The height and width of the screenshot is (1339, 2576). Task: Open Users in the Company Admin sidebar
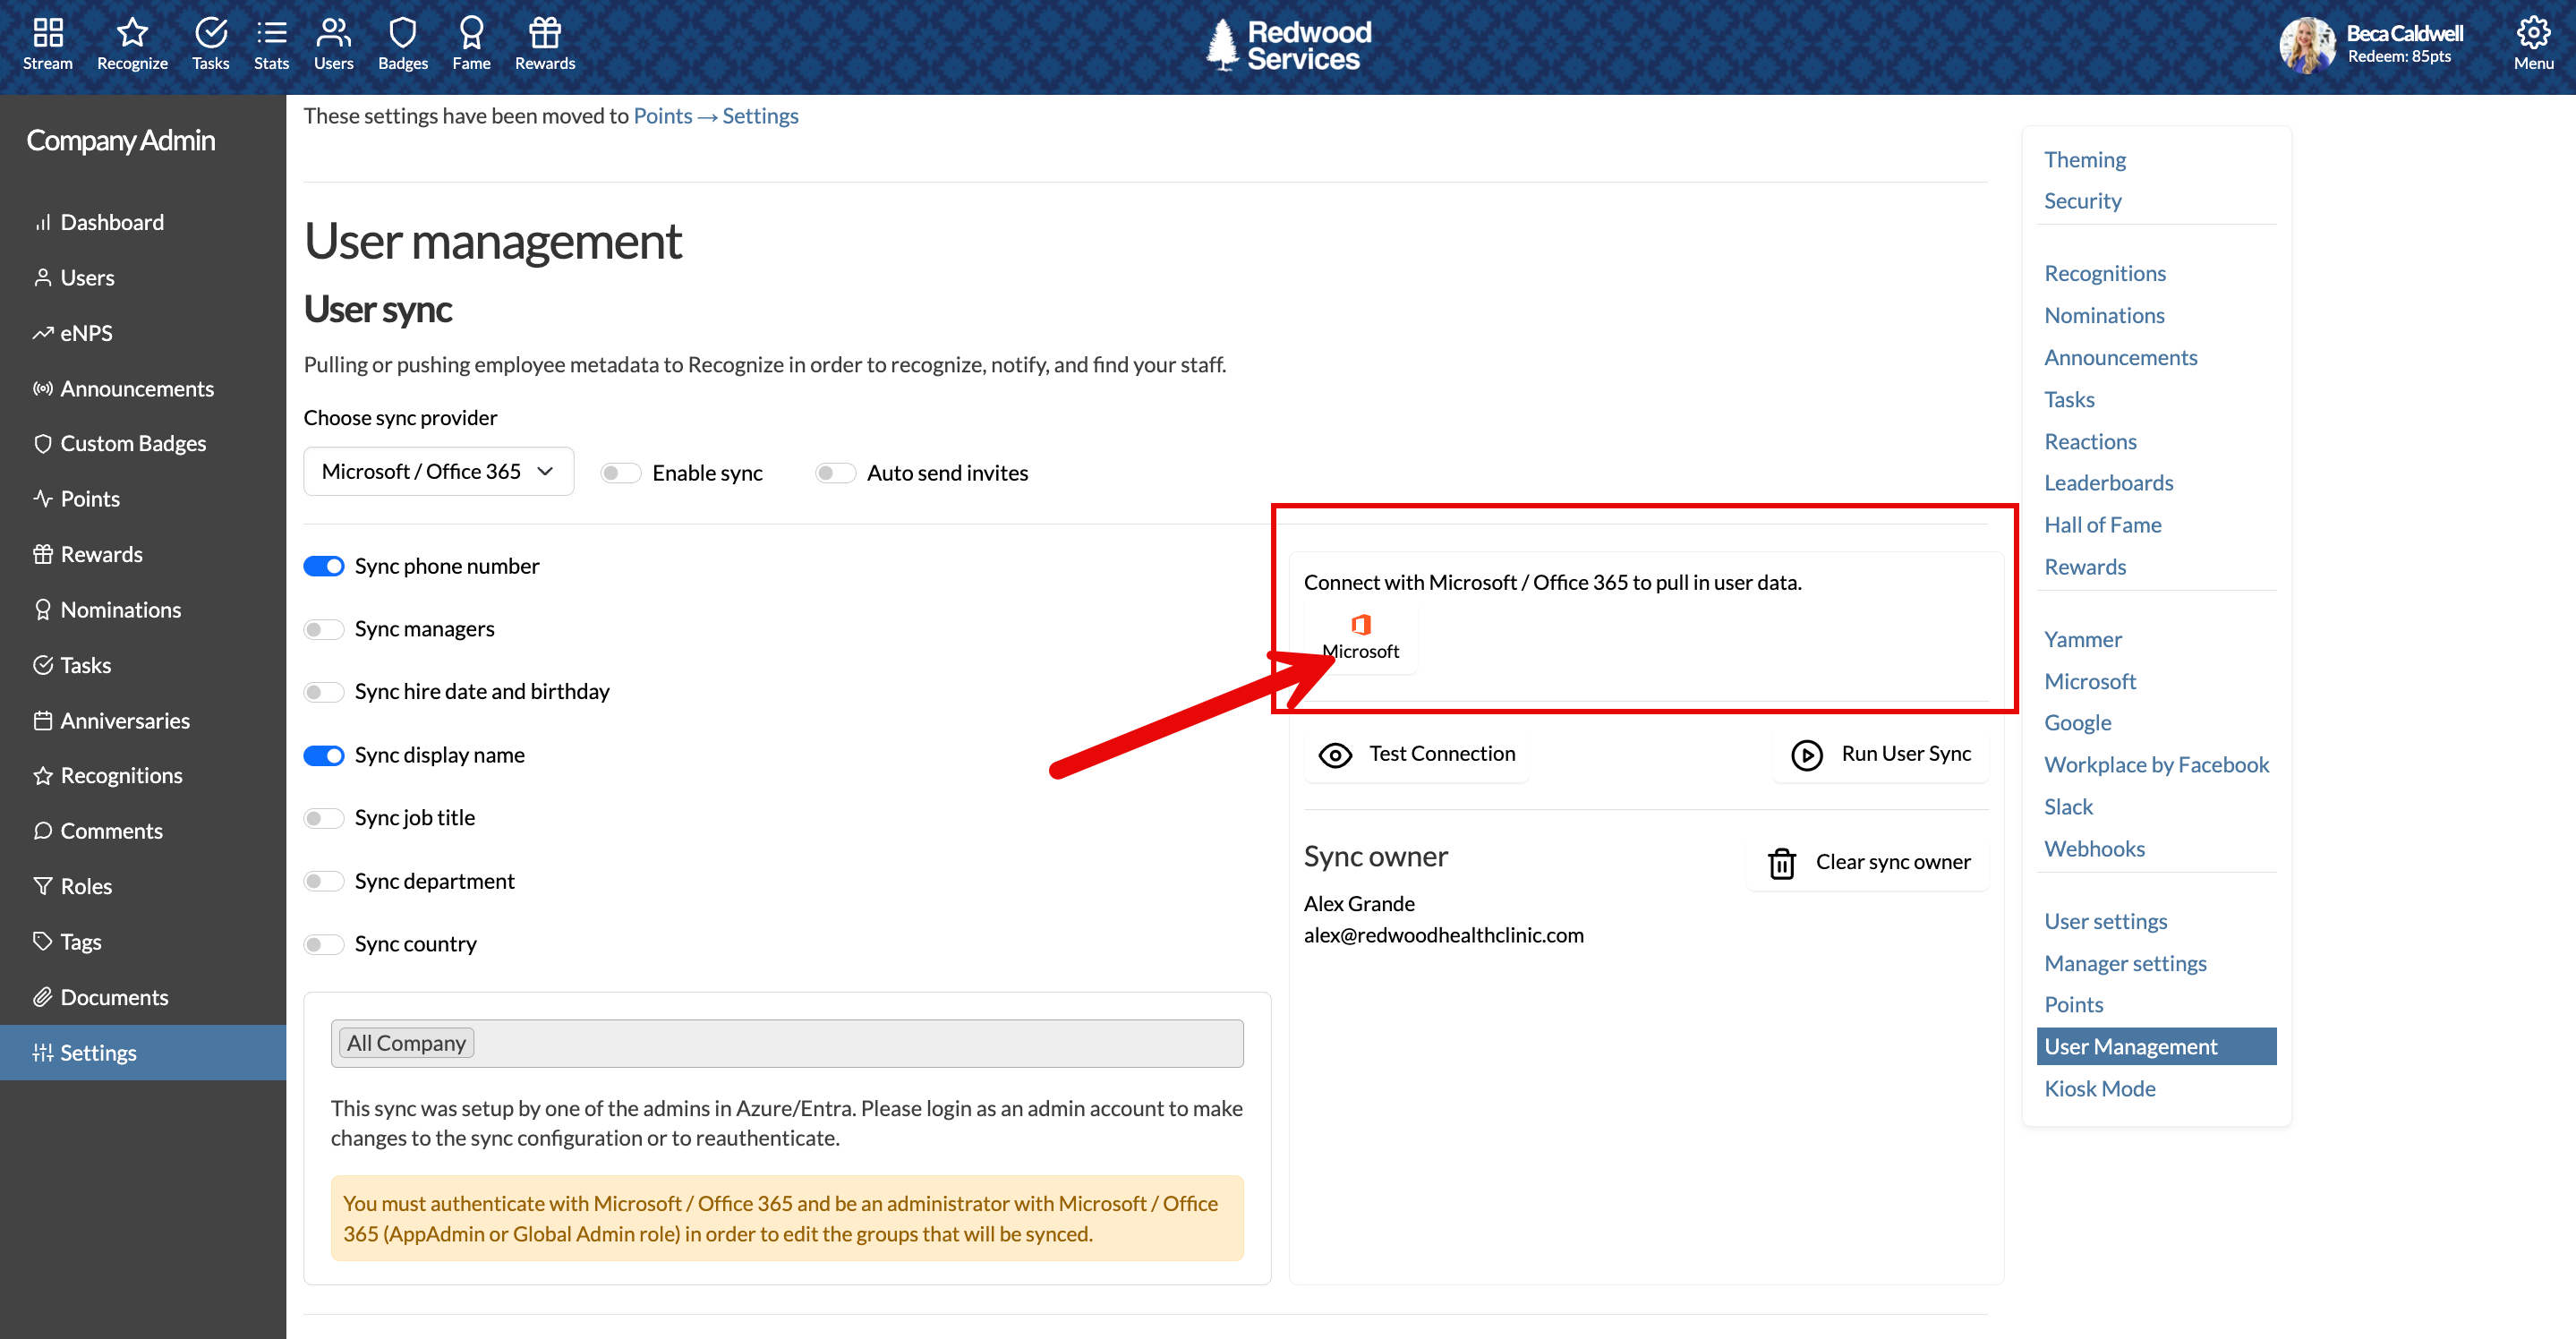87,278
